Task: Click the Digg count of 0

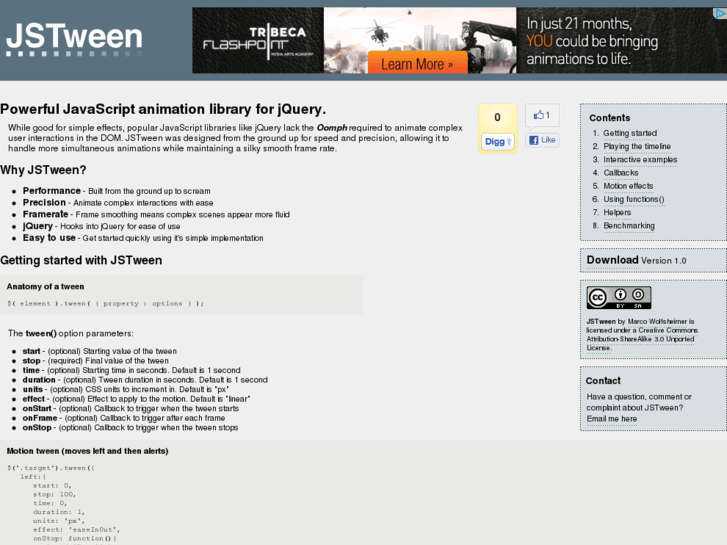Action: click(x=497, y=117)
